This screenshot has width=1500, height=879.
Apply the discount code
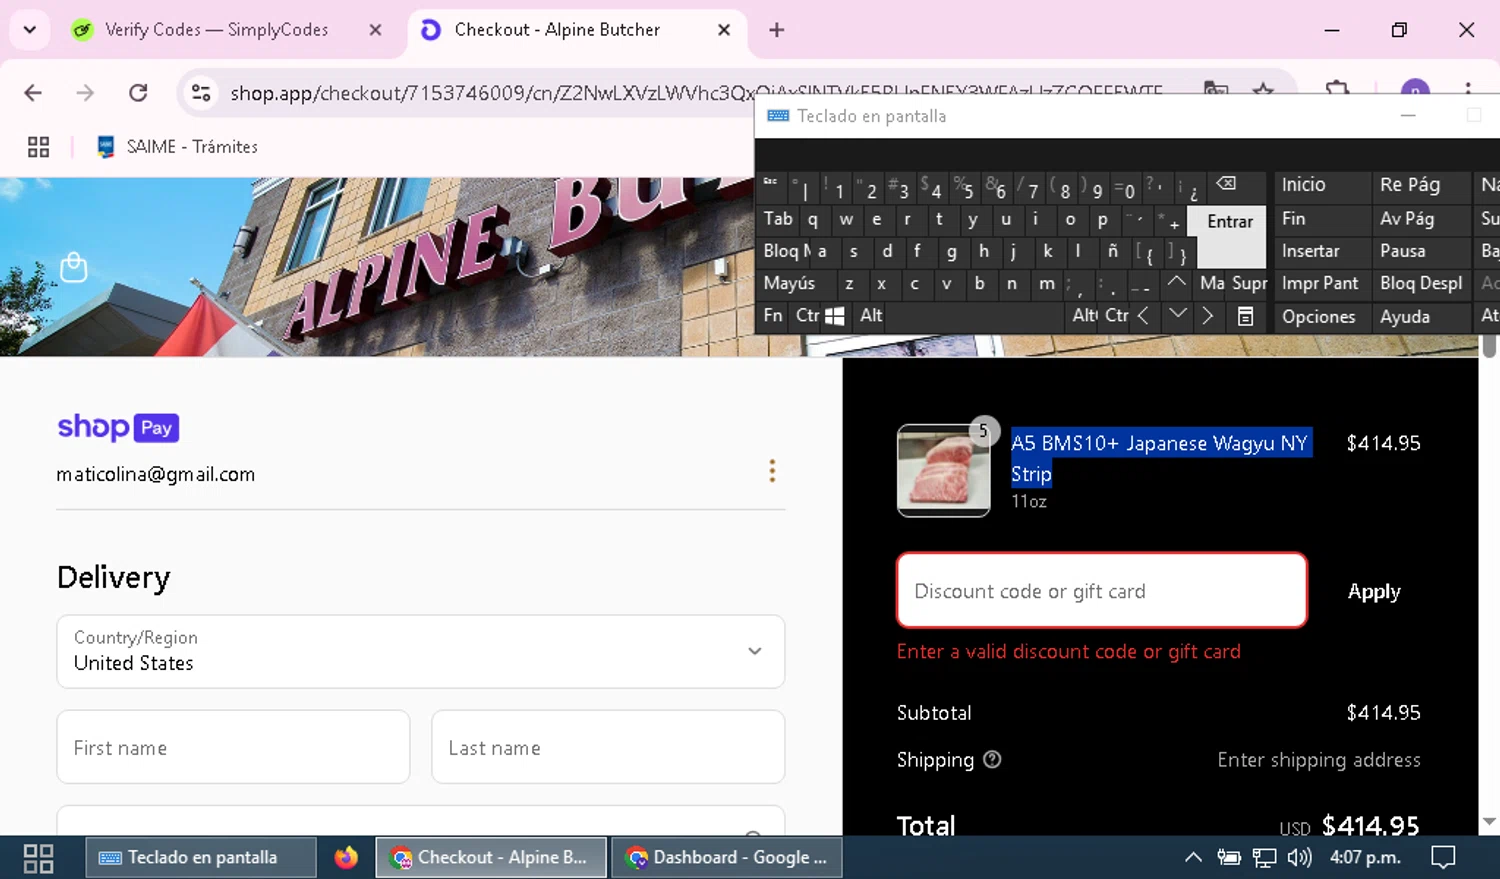coord(1374,591)
